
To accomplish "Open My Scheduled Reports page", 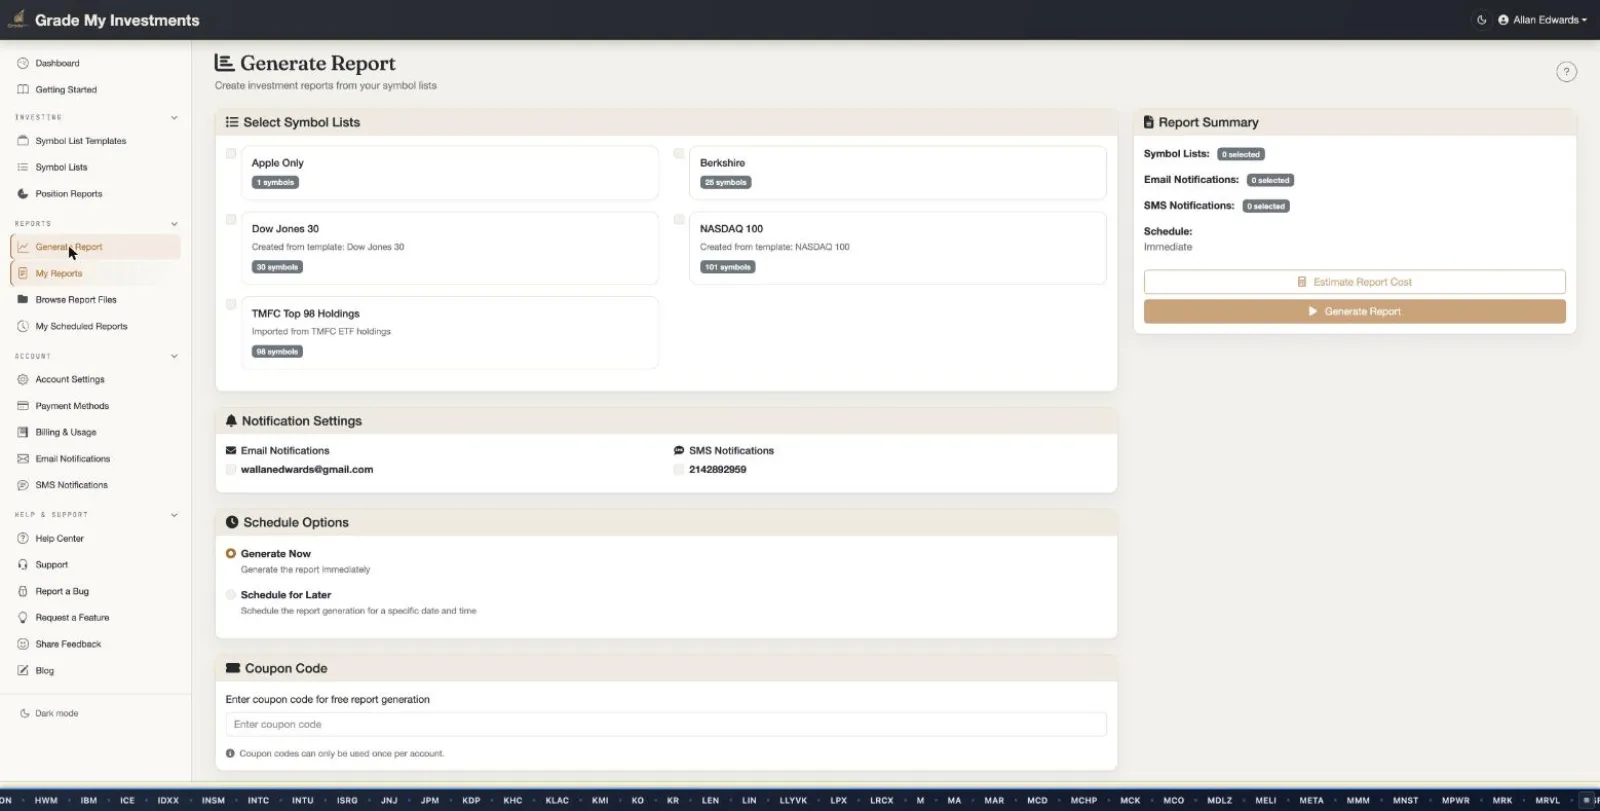I will coord(81,326).
